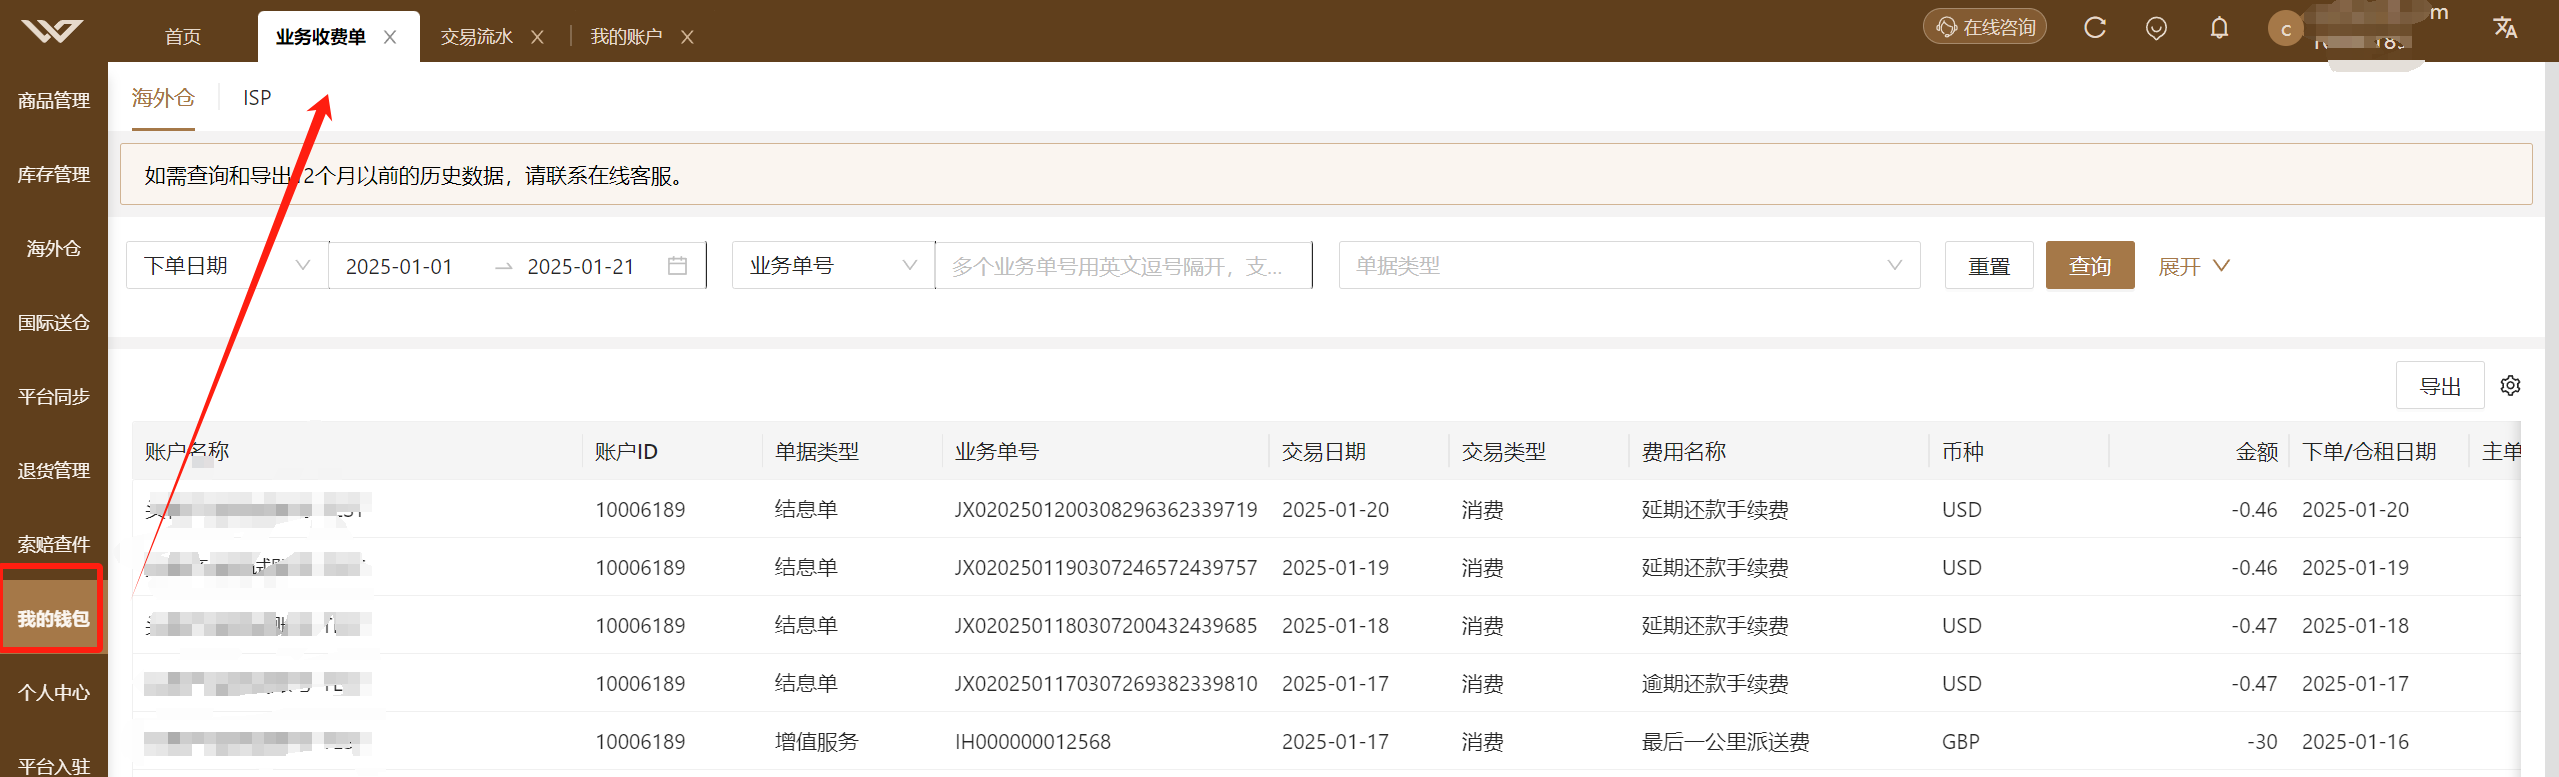Open 国际送仓 in sidebar

coord(54,323)
